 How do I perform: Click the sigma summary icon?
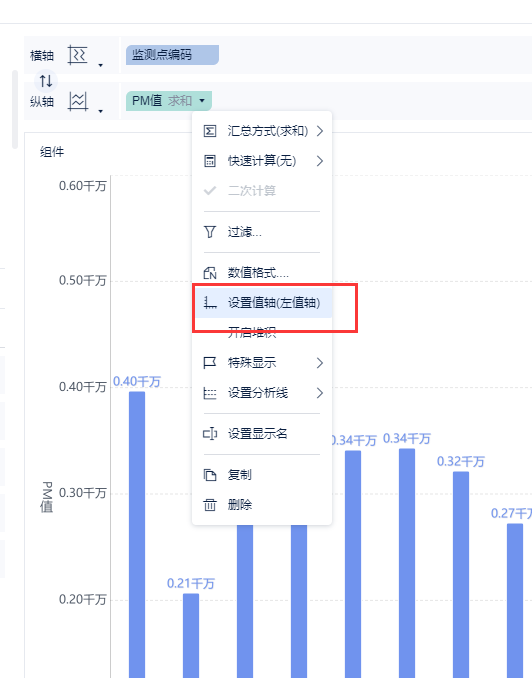[210, 131]
